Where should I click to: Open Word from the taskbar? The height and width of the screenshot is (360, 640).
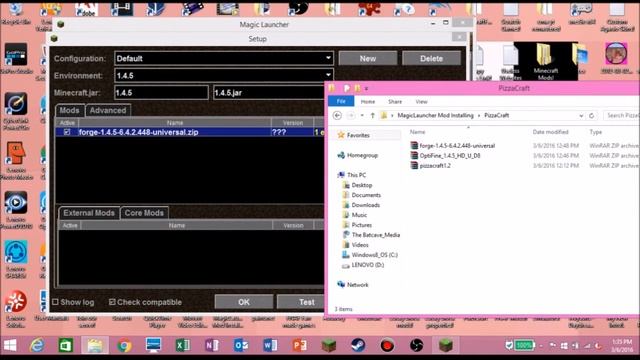[270, 346]
